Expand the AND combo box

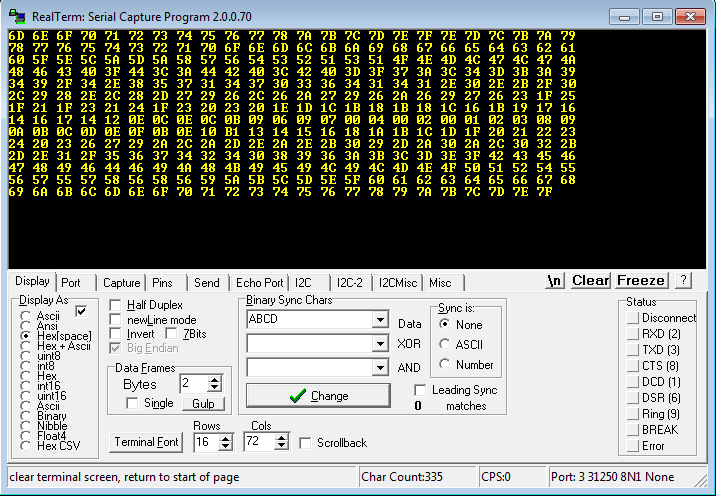[x=379, y=368]
